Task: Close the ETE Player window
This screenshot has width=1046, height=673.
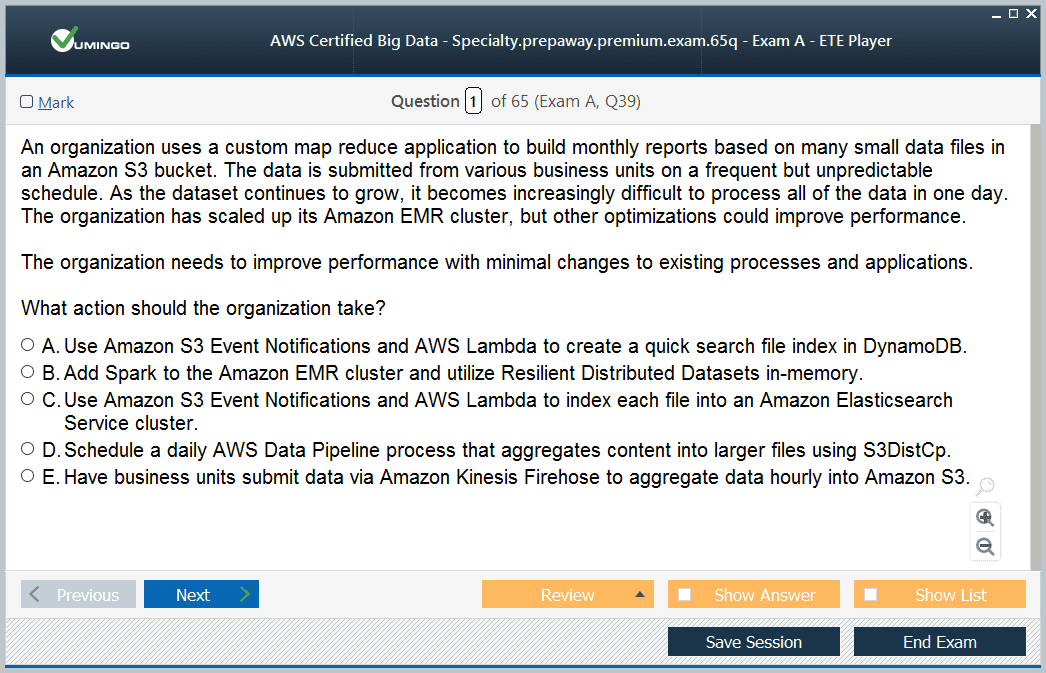Action: click(x=1030, y=13)
